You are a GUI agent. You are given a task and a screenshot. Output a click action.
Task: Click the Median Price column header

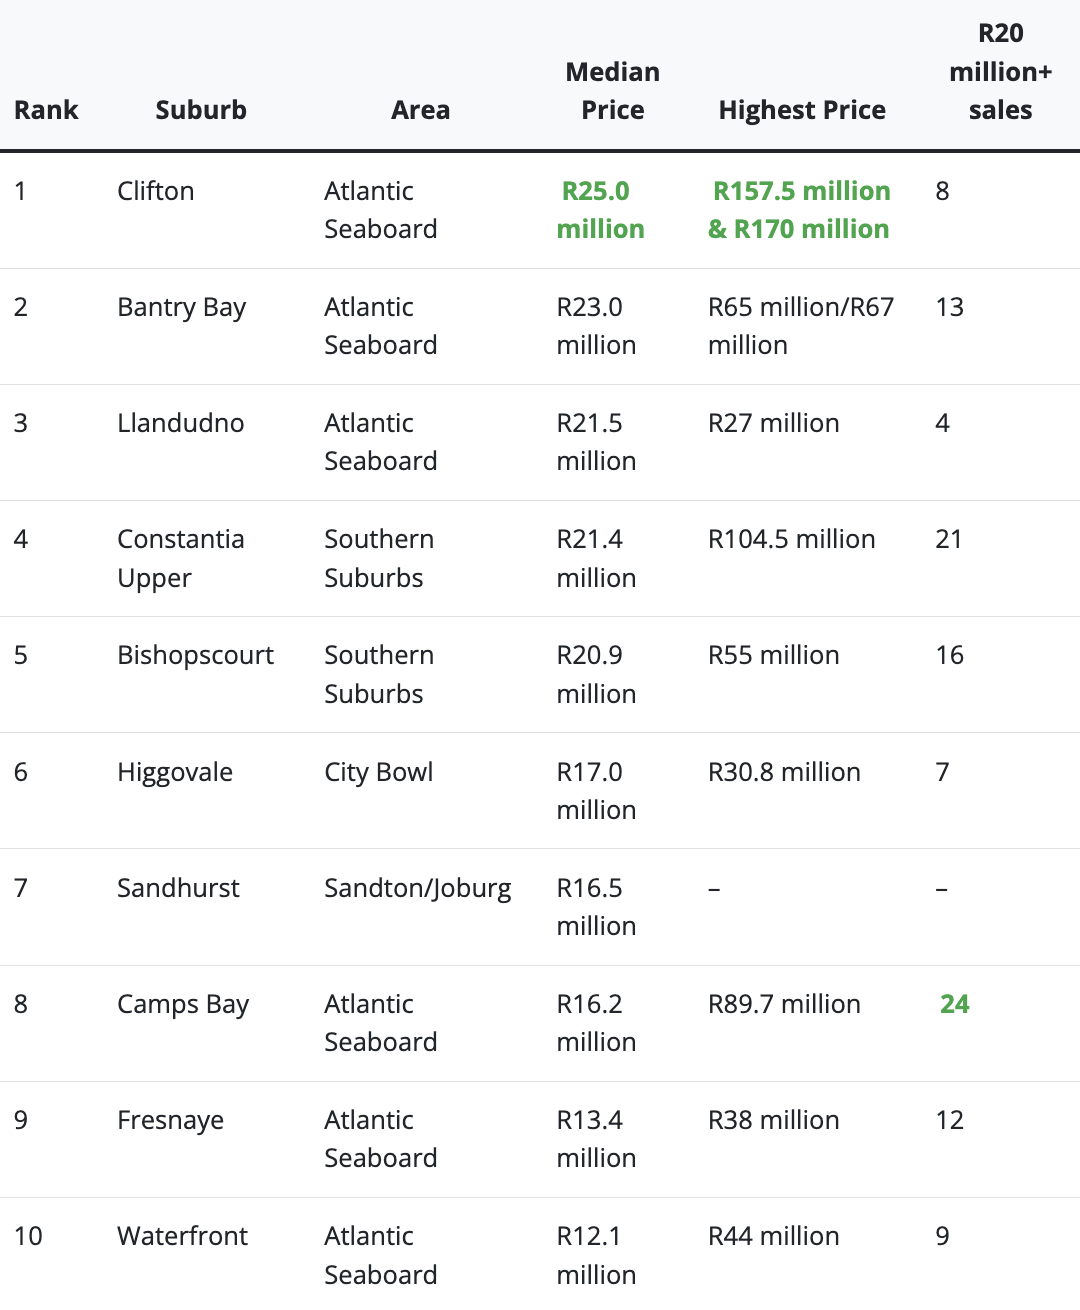pyautogui.click(x=612, y=91)
